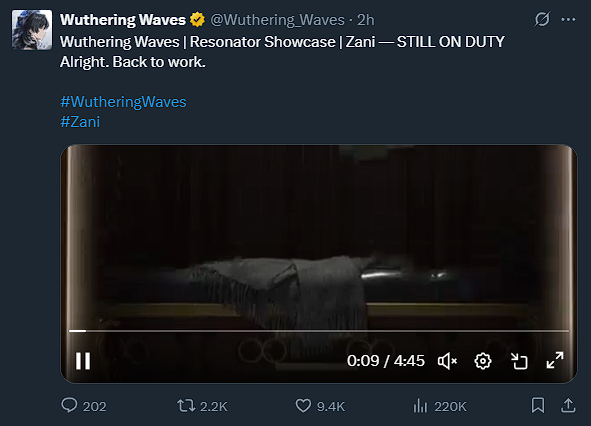Screen dimensions: 591x426
Task: Open the #Zani hashtag link
Action: click(x=80, y=122)
